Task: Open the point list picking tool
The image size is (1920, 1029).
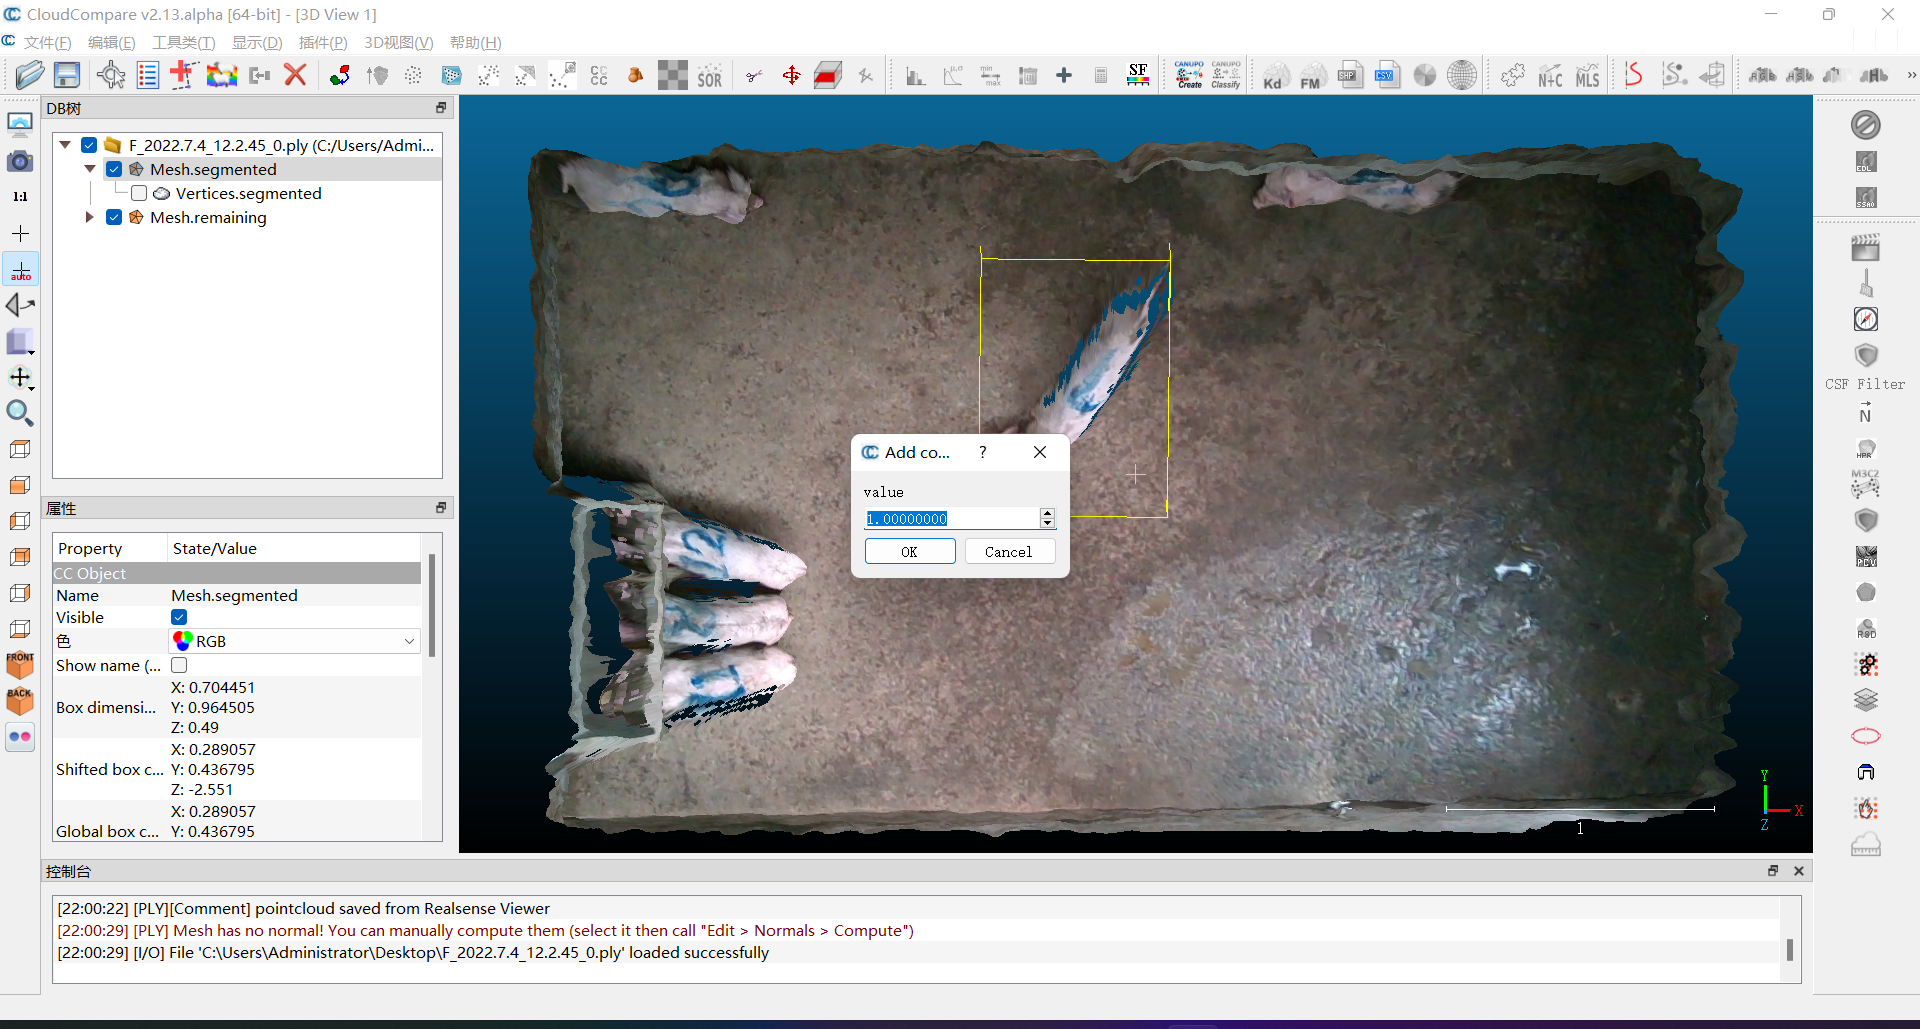Action: [147, 75]
